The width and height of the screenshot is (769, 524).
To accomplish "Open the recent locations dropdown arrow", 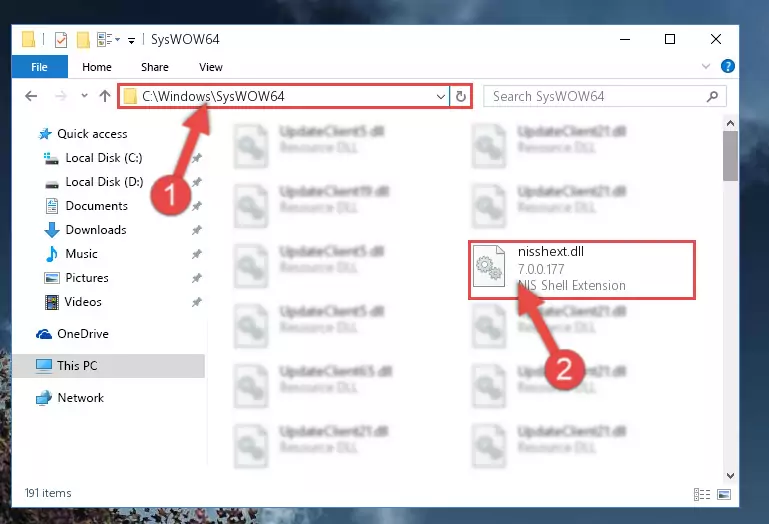I will tap(84, 96).
